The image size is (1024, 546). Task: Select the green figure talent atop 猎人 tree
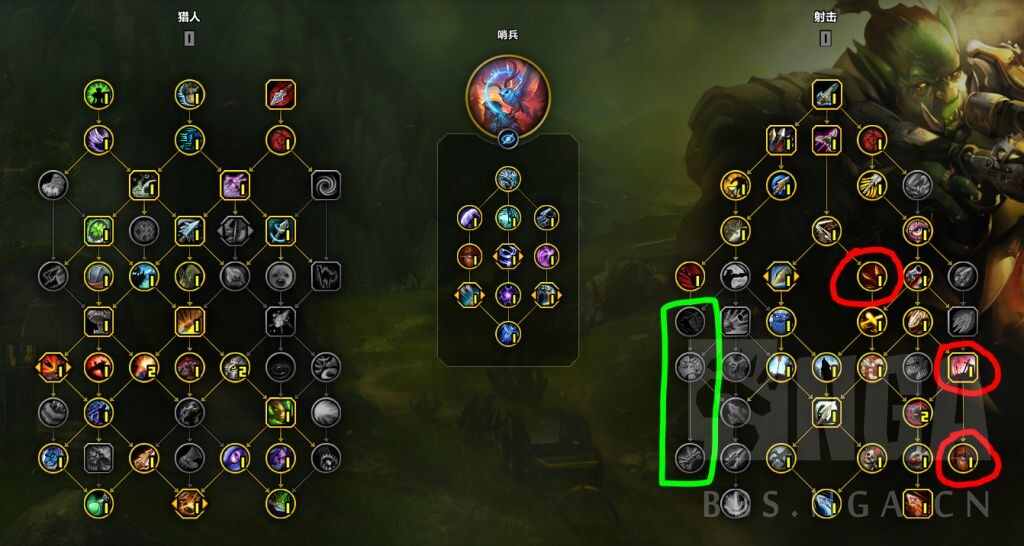[99, 95]
